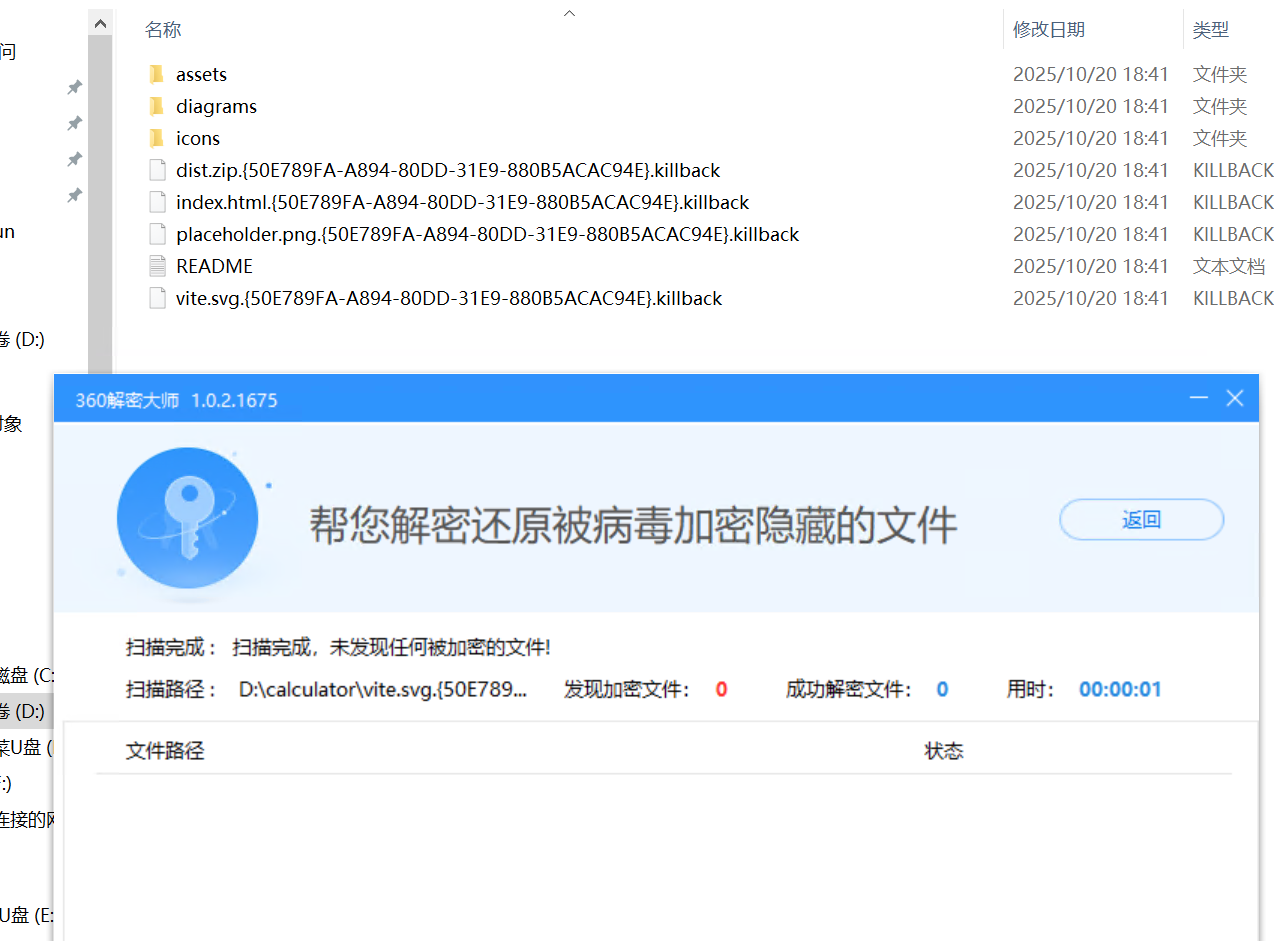Image resolution: width=1274 pixels, height=941 pixels.
Task: Sort files by 修改日期 column header
Action: [1048, 30]
